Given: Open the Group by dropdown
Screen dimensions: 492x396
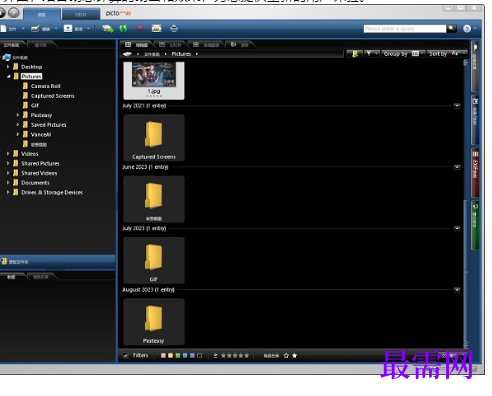Looking at the screenshot, I should [403, 54].
